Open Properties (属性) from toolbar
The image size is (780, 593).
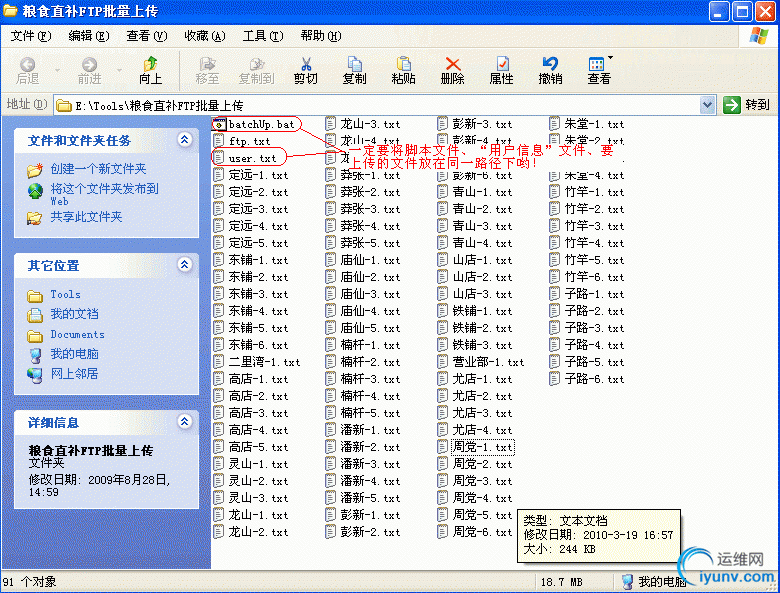pyautogui.click(x=501, y=70)
